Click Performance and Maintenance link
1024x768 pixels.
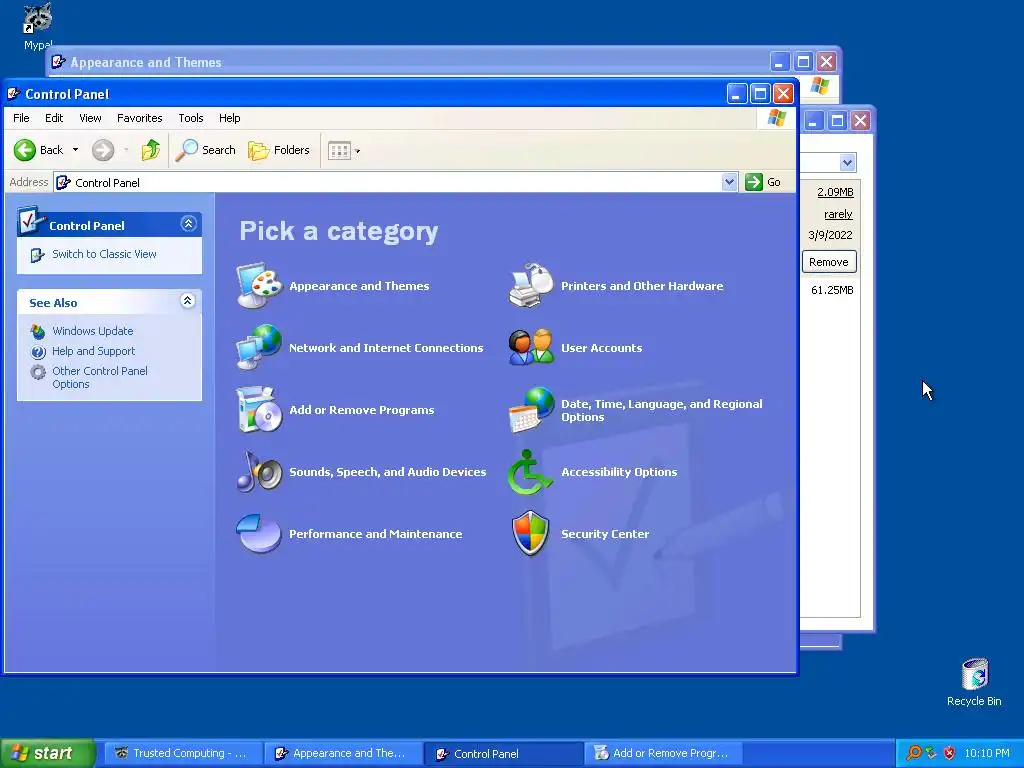[376, 534]
